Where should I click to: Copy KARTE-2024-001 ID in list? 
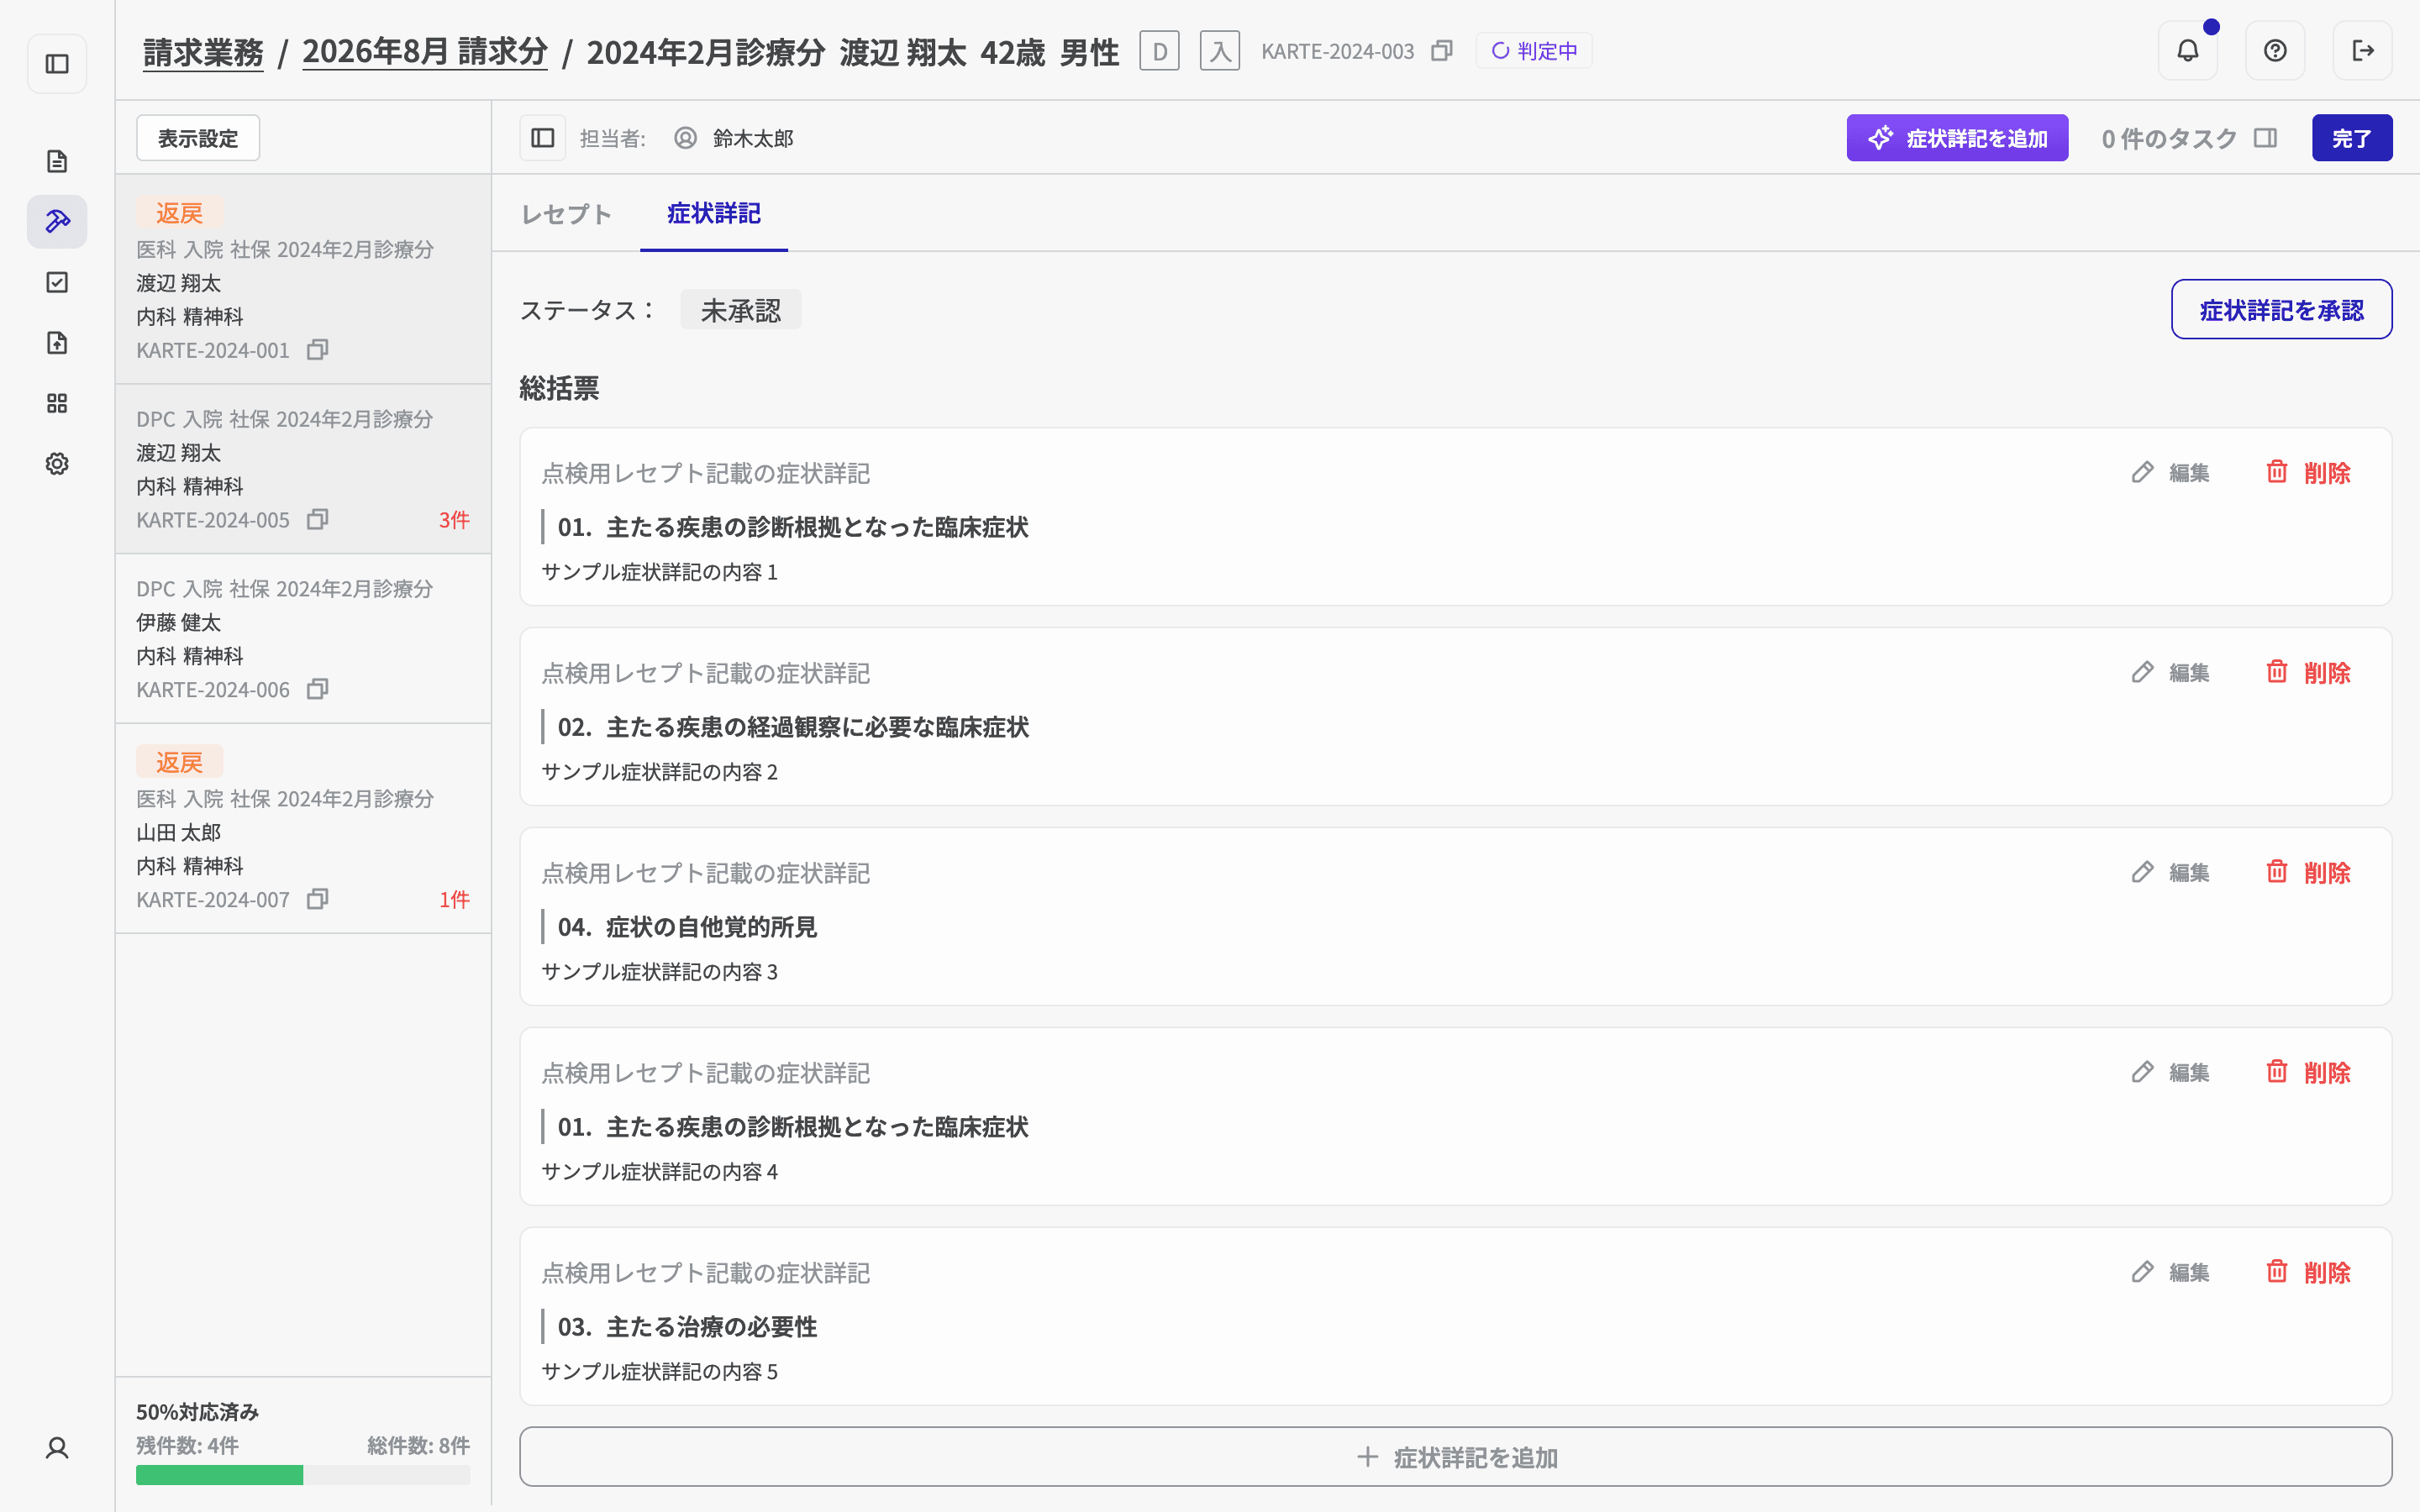318,350
